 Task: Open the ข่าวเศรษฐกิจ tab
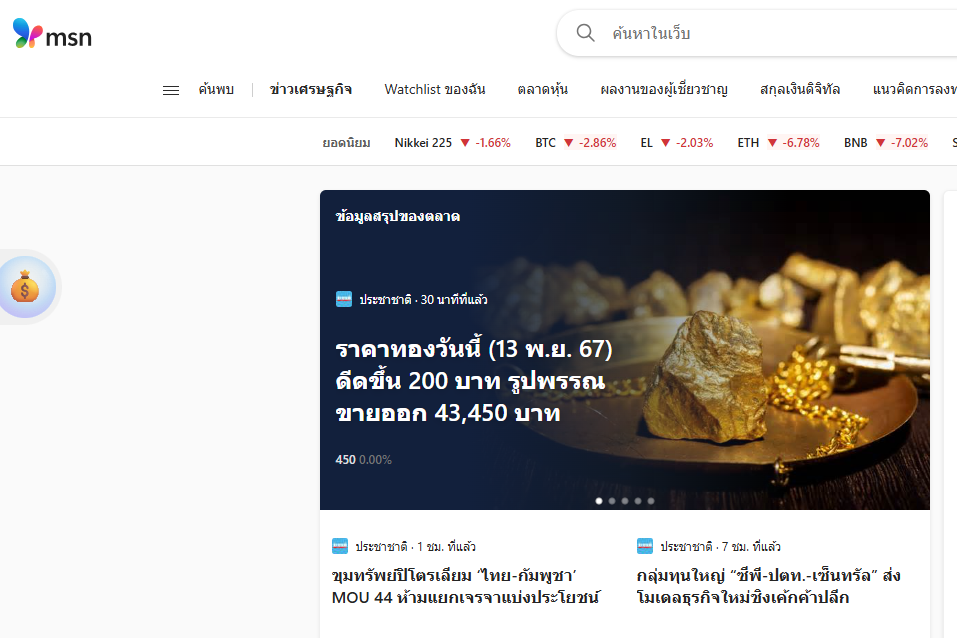310,90
